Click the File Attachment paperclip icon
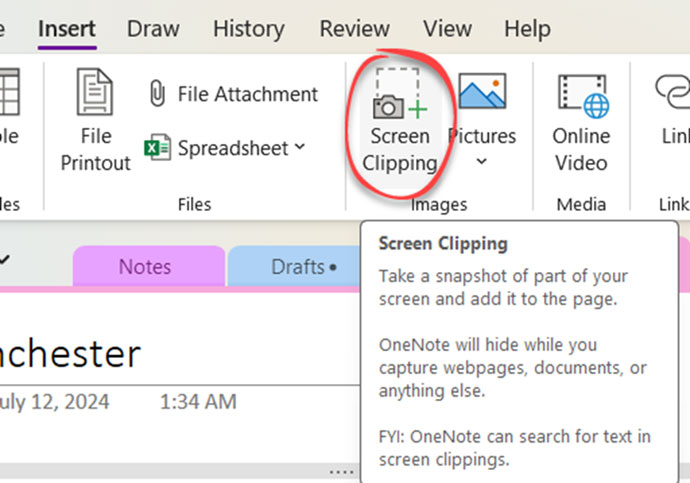690x483 pixels. [157, 94]
